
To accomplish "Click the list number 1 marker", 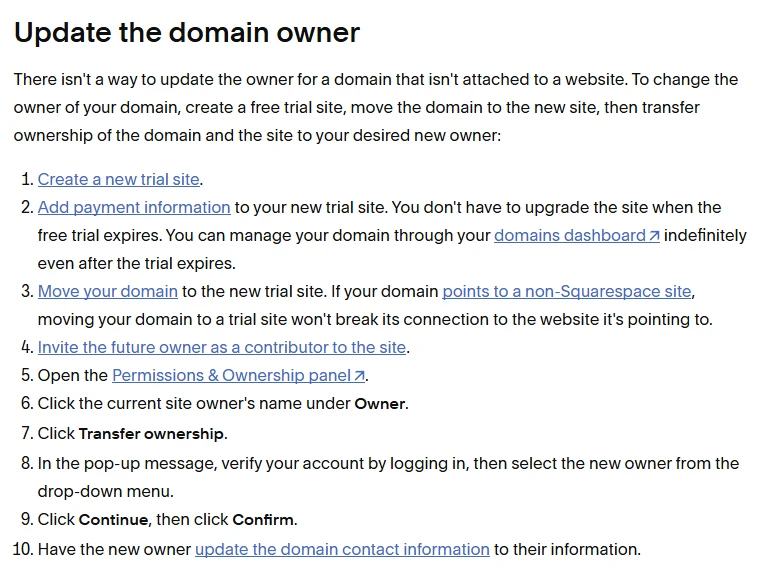I will (x=27, y=180).
